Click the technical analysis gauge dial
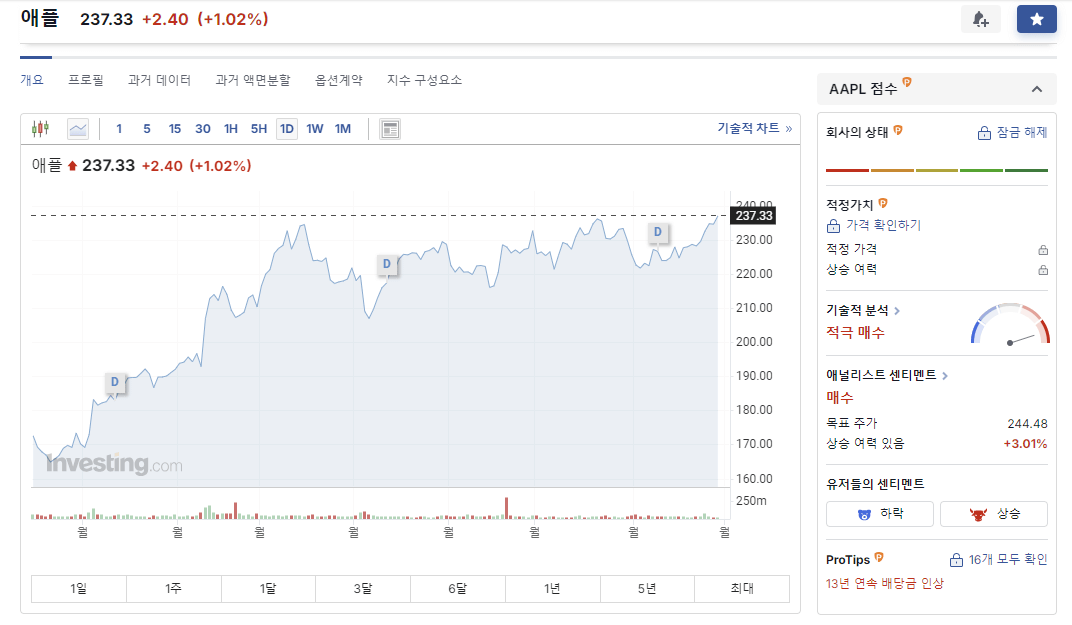This screenshot has width=1072, height=625. coord(1008,325)
